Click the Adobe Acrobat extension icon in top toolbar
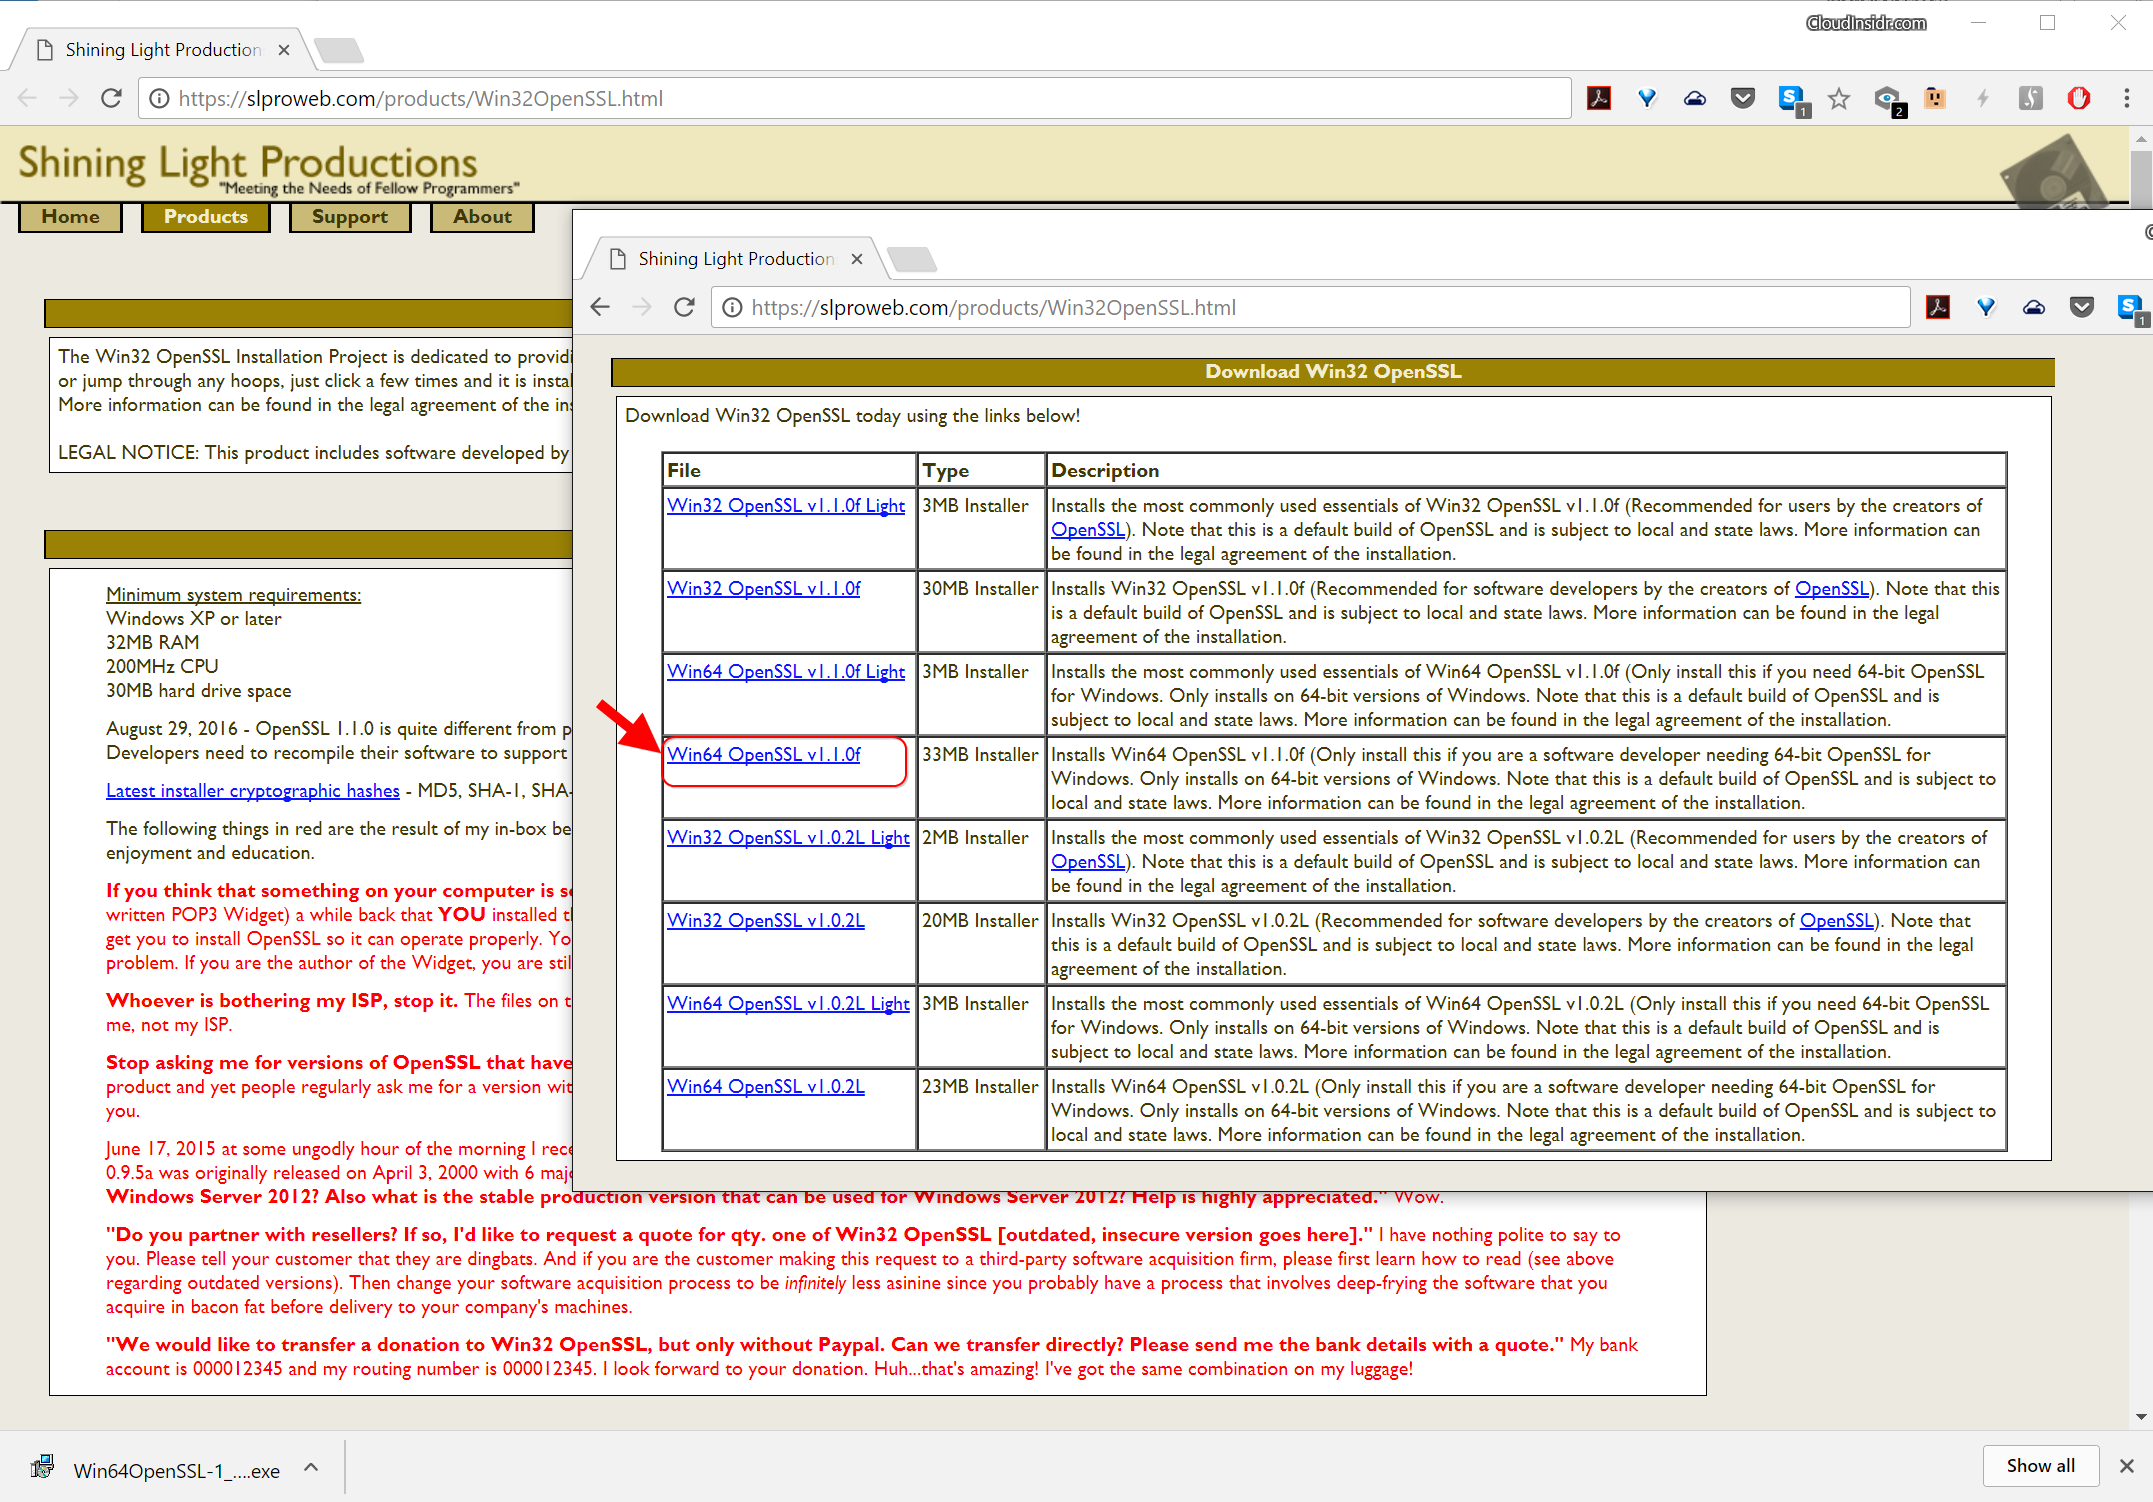This screenshot has width=2153, height=1502. (1598, 98)
